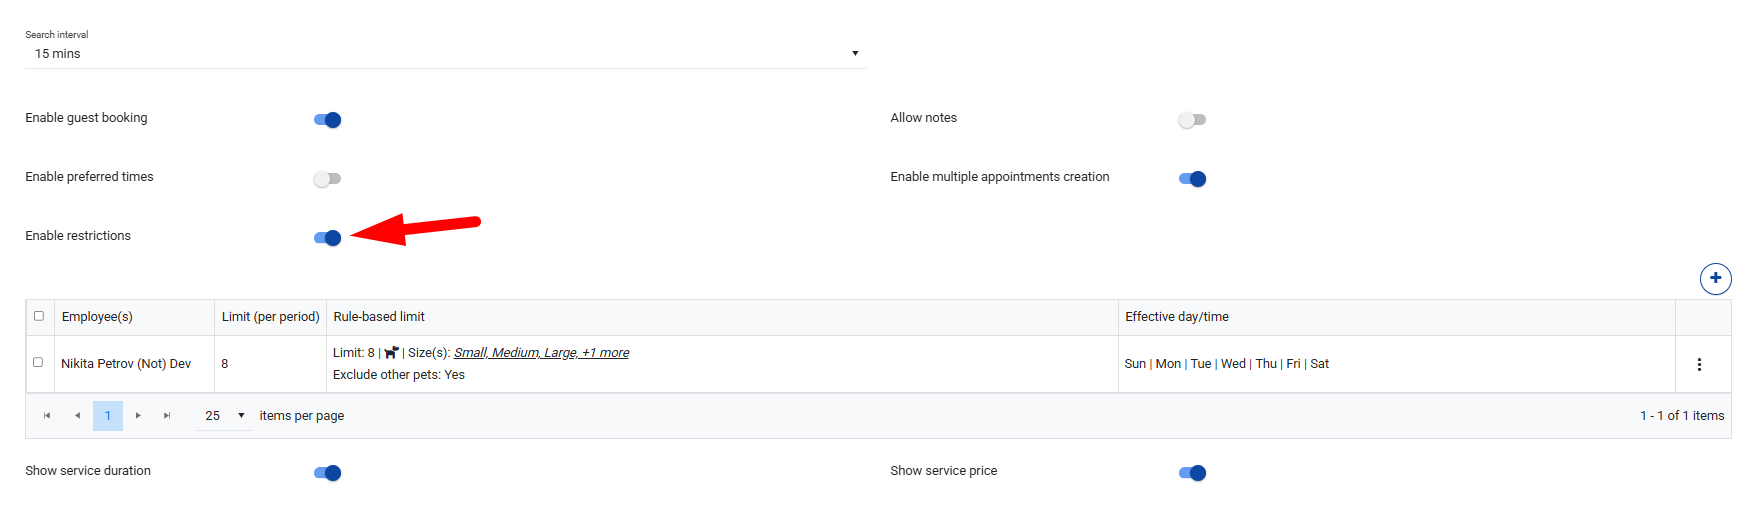Screen dimensions: 1763x522
Task: Toggle Enable guest booking switch
Action: 327,120
